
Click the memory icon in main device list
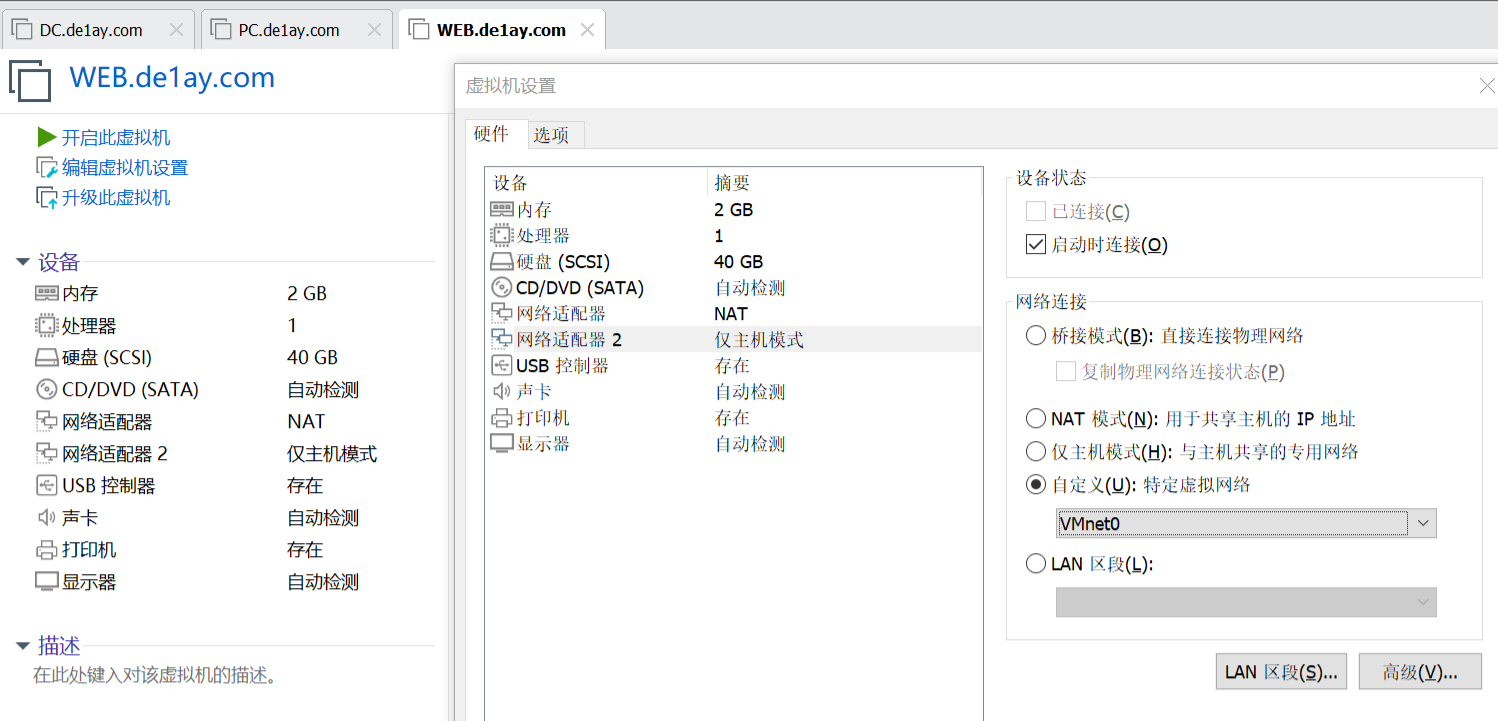[47, 294]
